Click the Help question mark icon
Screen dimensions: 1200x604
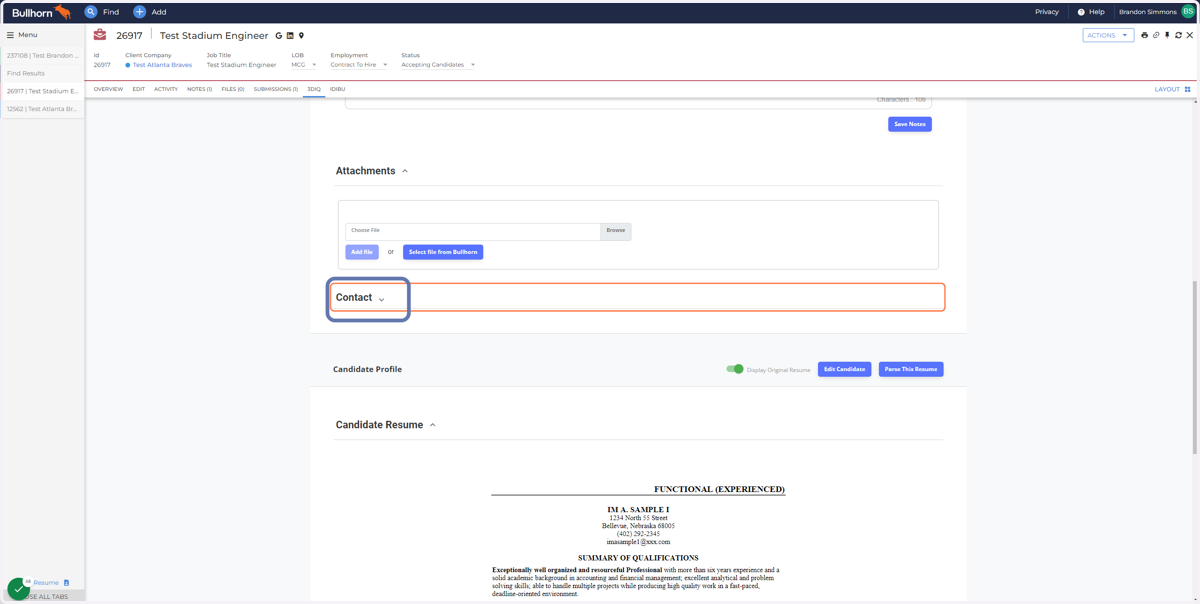[x=1081, y=12]
